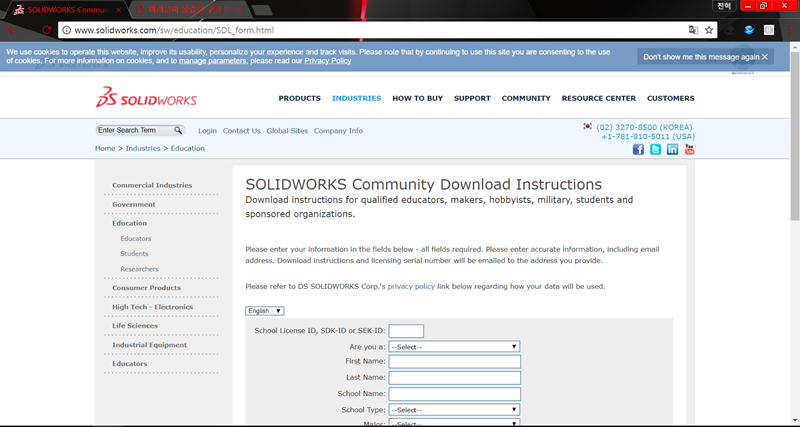Open a new tab button

[262, 10]
